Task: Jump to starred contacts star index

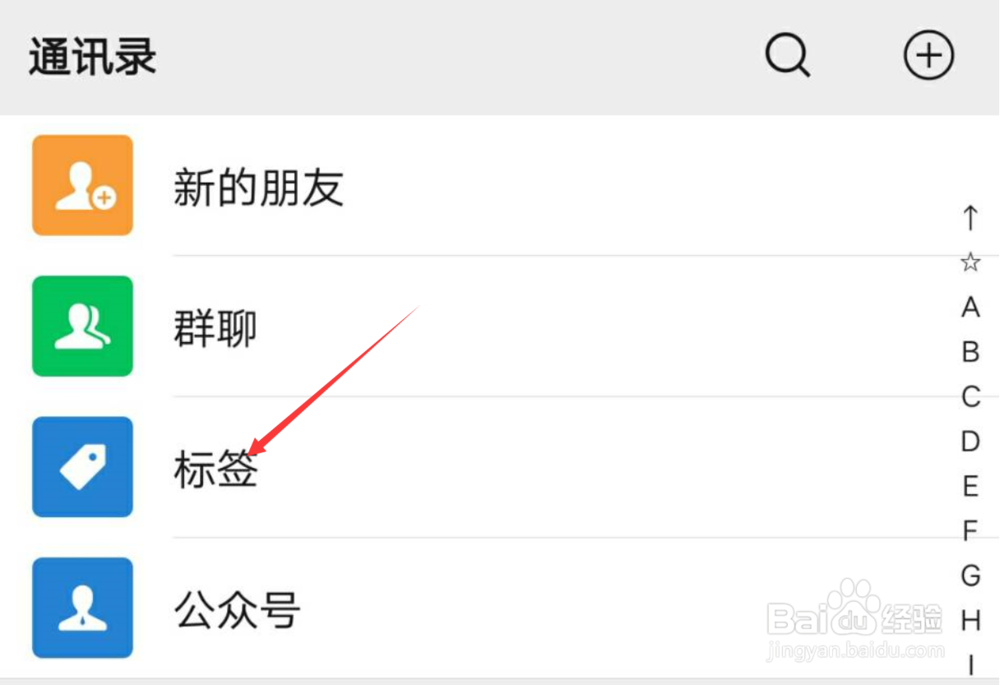Action: (x=970, y=262)
